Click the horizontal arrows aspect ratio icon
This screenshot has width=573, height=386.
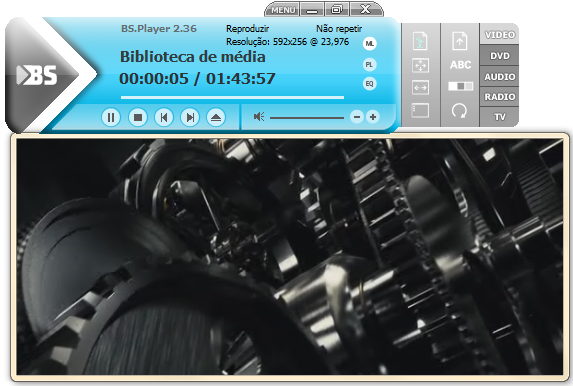(x=420, y=88)
